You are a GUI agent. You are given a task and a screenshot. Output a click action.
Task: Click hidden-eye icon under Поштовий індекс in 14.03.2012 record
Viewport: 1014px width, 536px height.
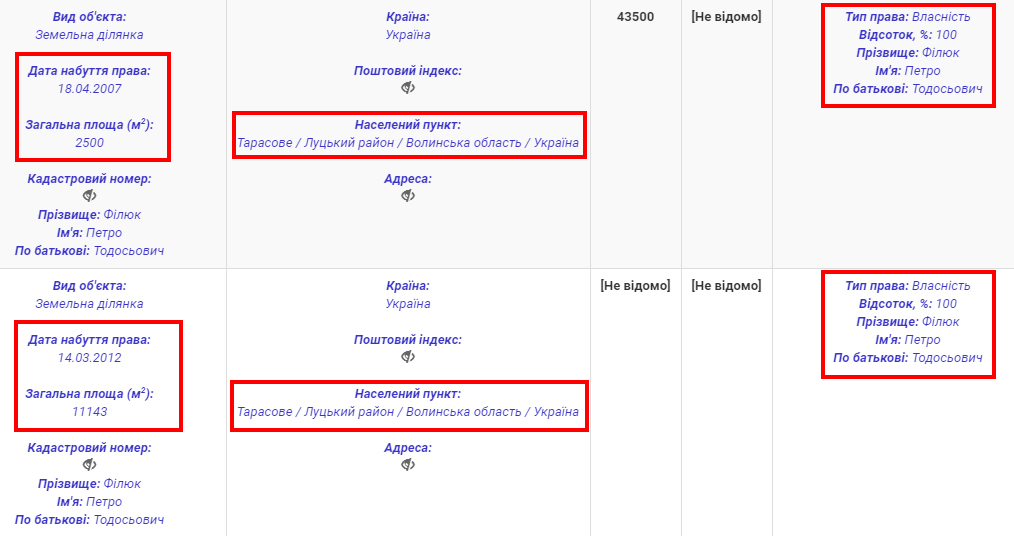pyautogui.click(x=408, y=357)
